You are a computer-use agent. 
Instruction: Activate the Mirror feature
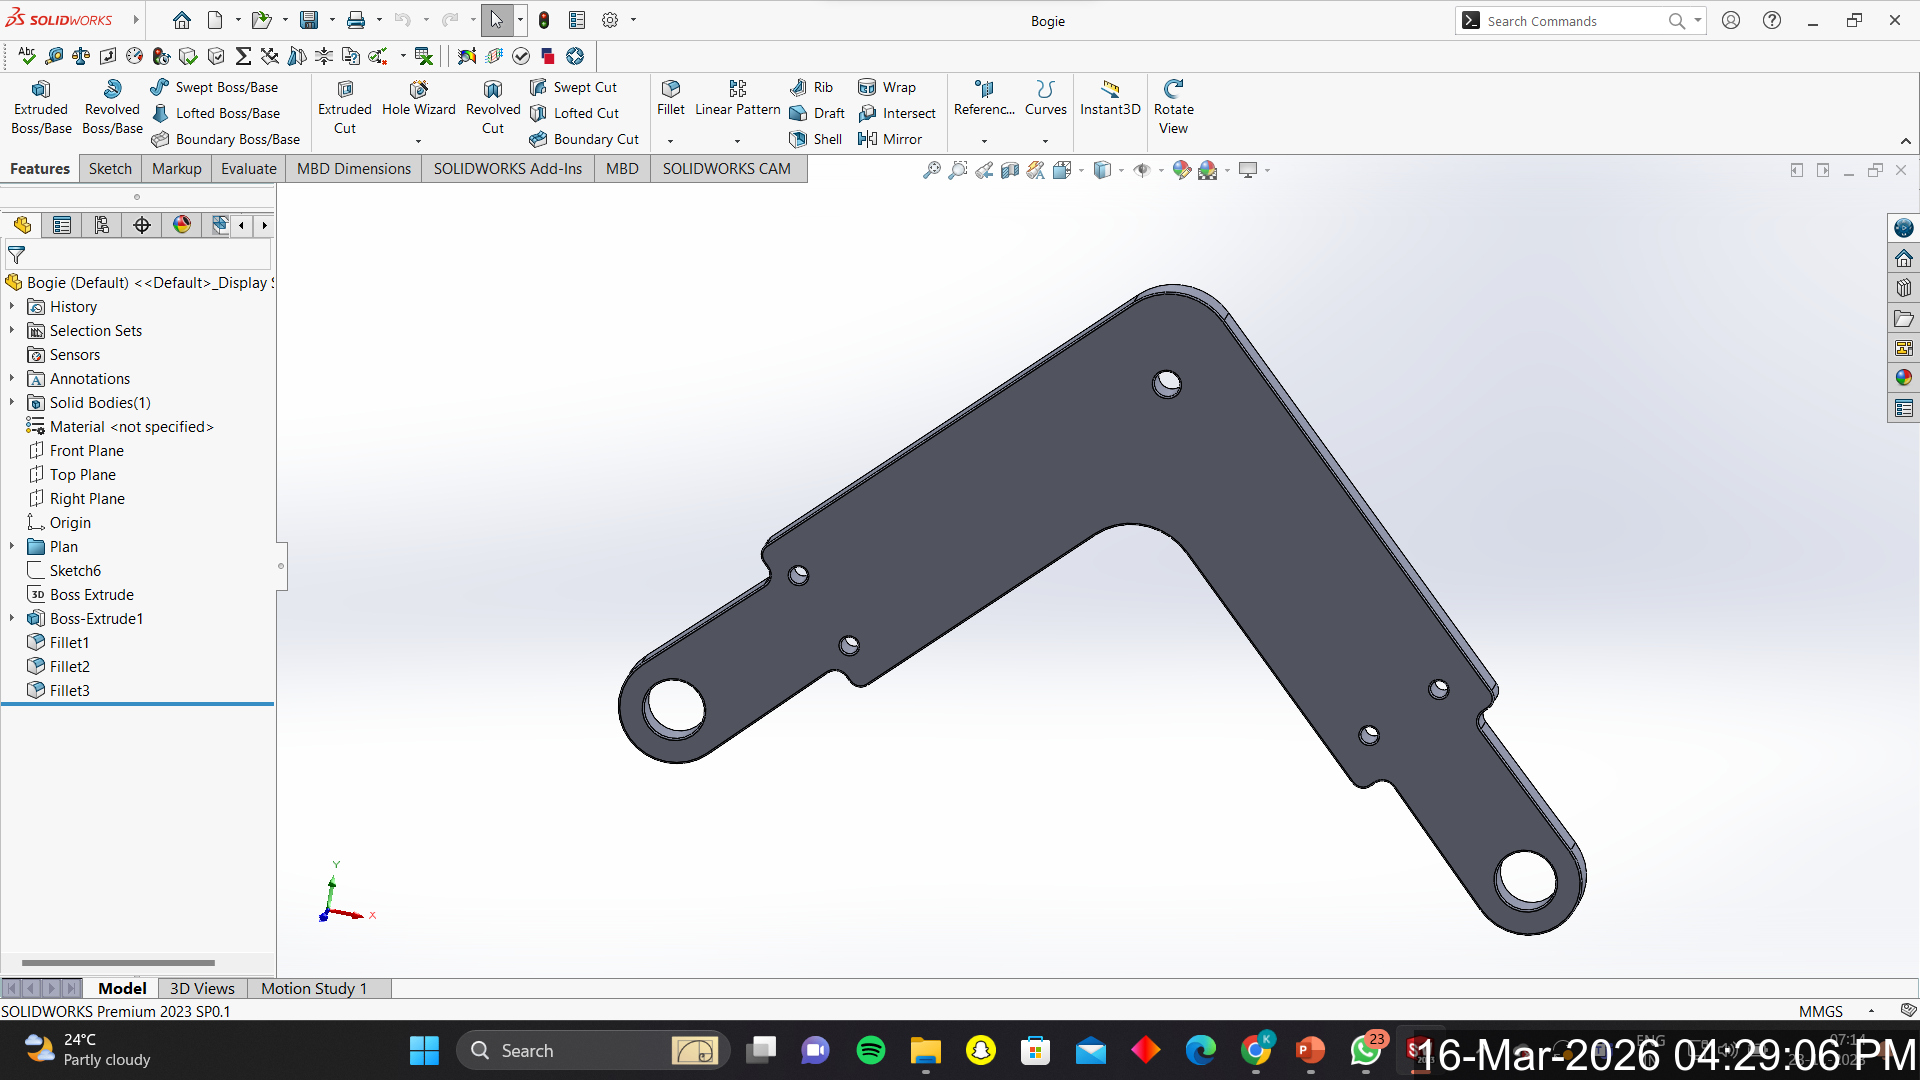tap(890, 139)
